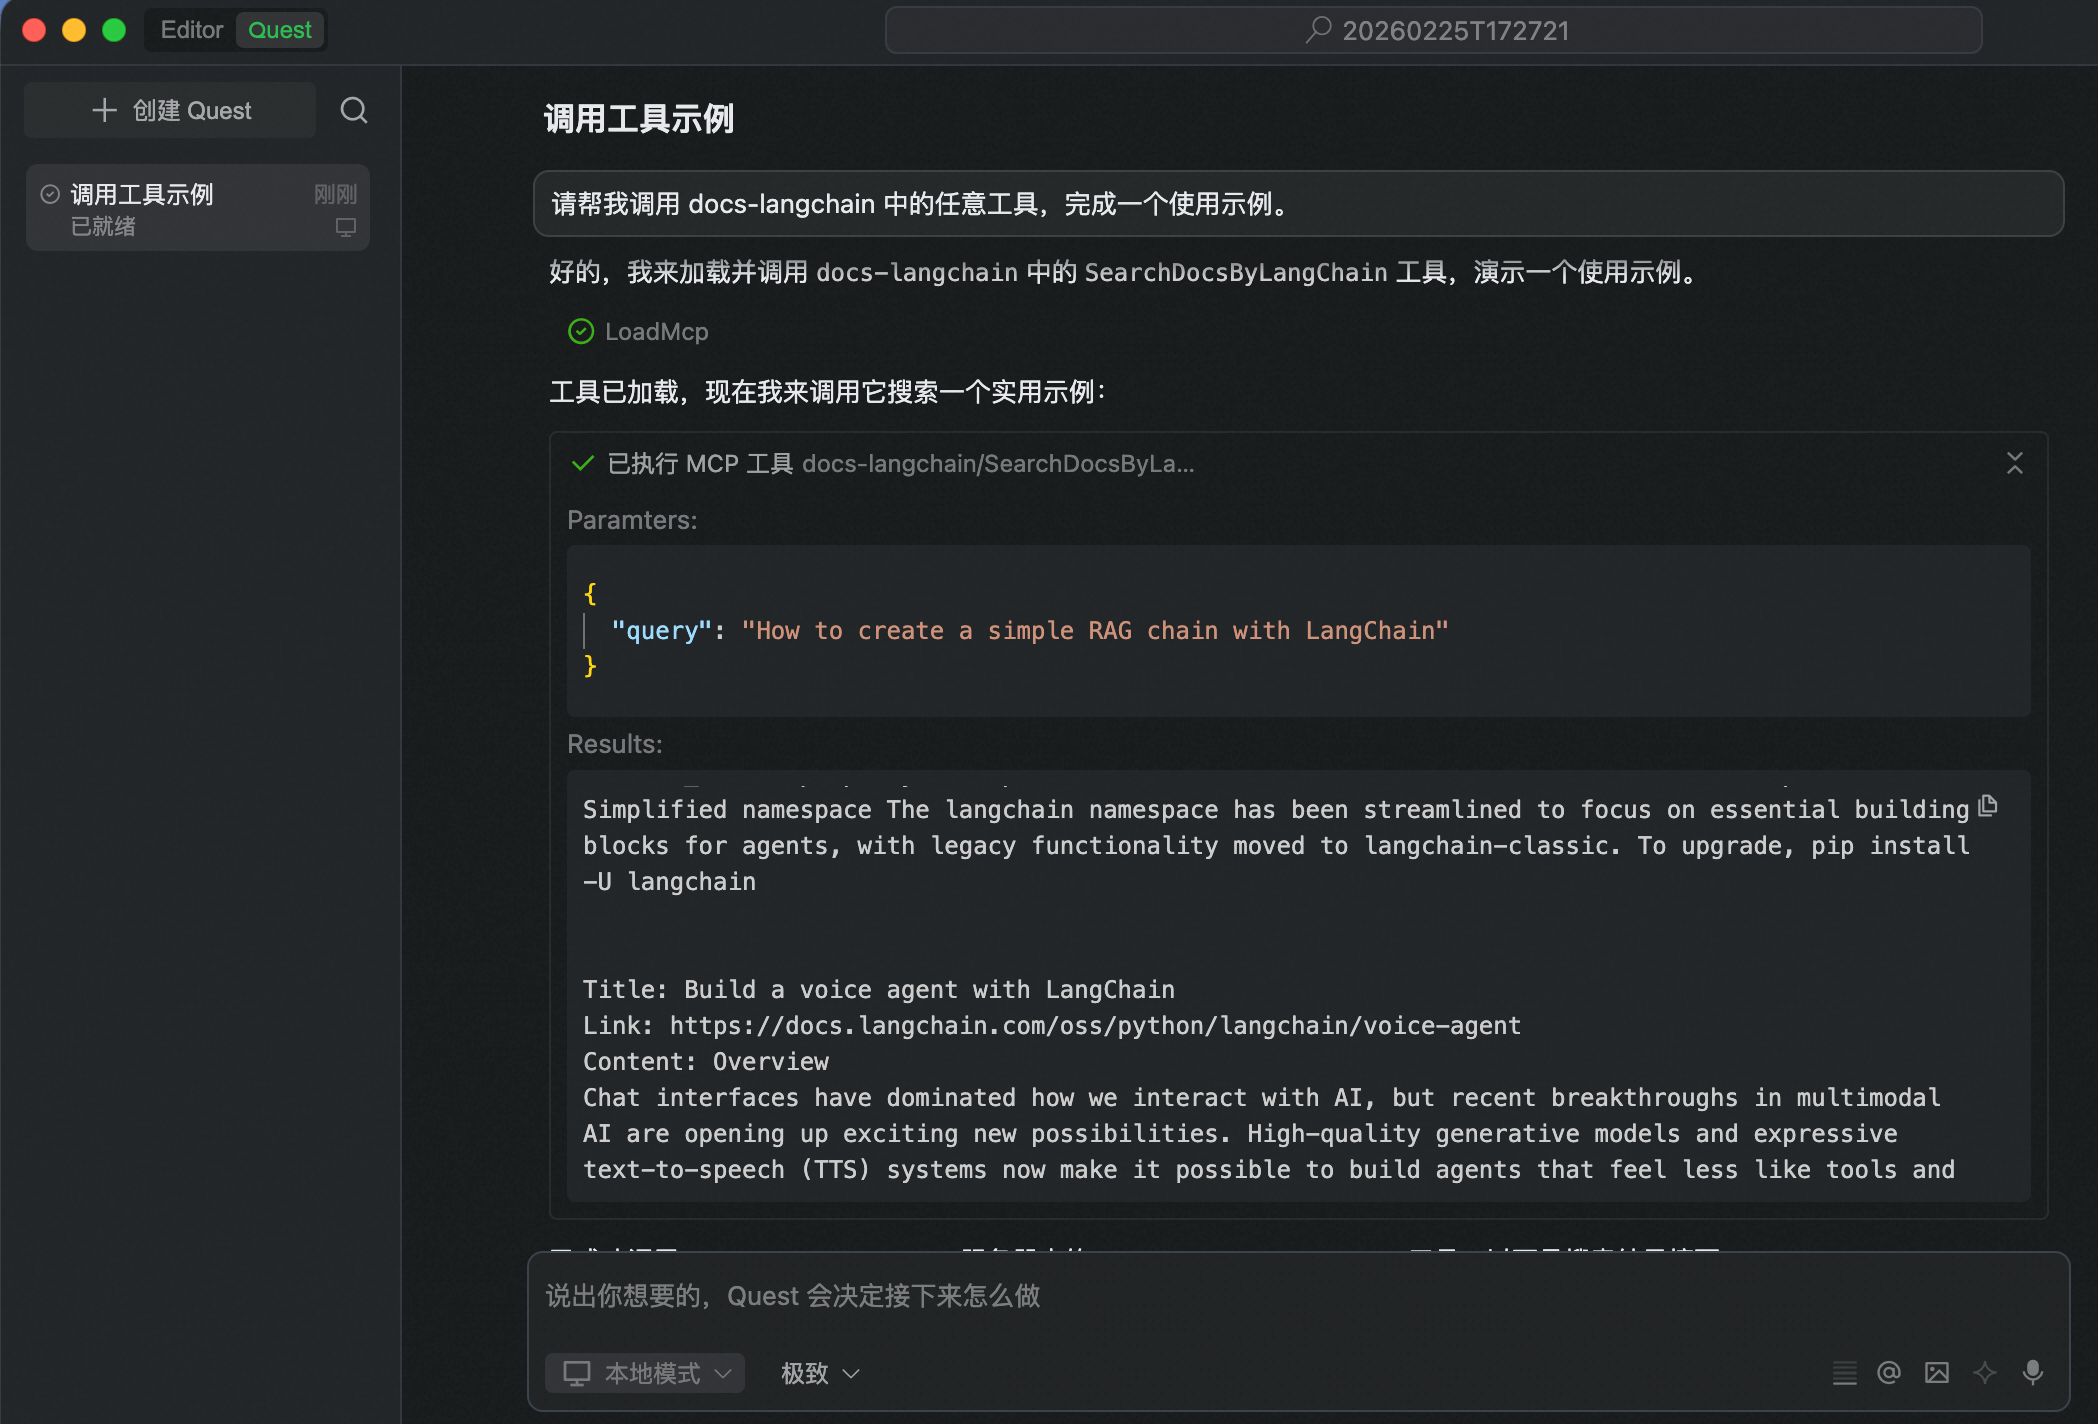Viewport: 2098px width, 1424px height.
Task: Open the sidebar search icon
Action: pos(353,110)
